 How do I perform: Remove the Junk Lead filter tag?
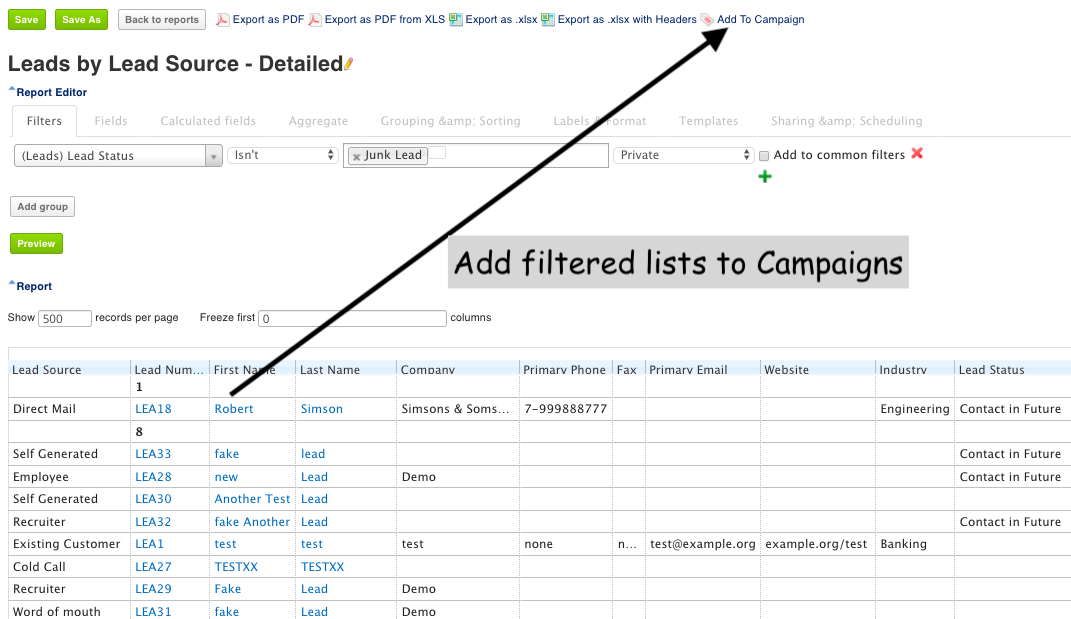(x=357, y=156)
